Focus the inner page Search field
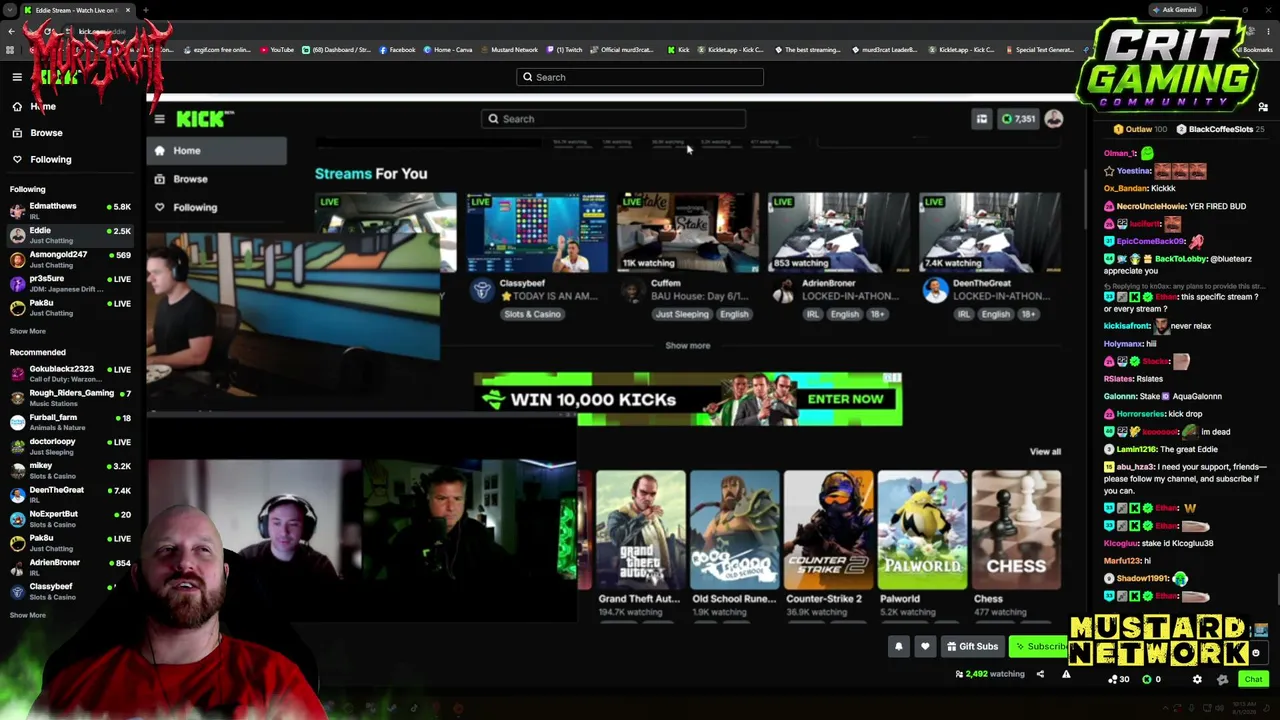1280x720 pixels. coord(614,119)
